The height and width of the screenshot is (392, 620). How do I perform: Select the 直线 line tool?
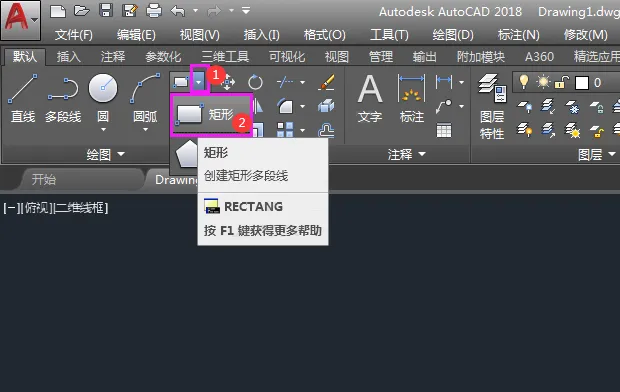pyautogui.click(x=23, y=98)
